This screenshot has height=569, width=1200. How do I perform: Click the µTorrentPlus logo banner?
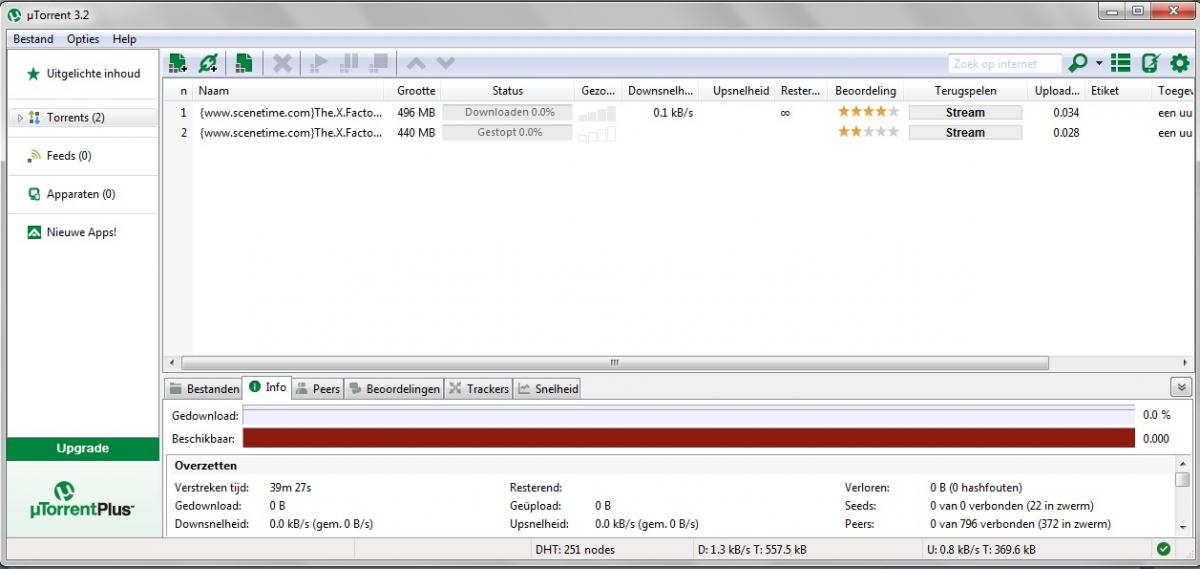click(83, 499)
